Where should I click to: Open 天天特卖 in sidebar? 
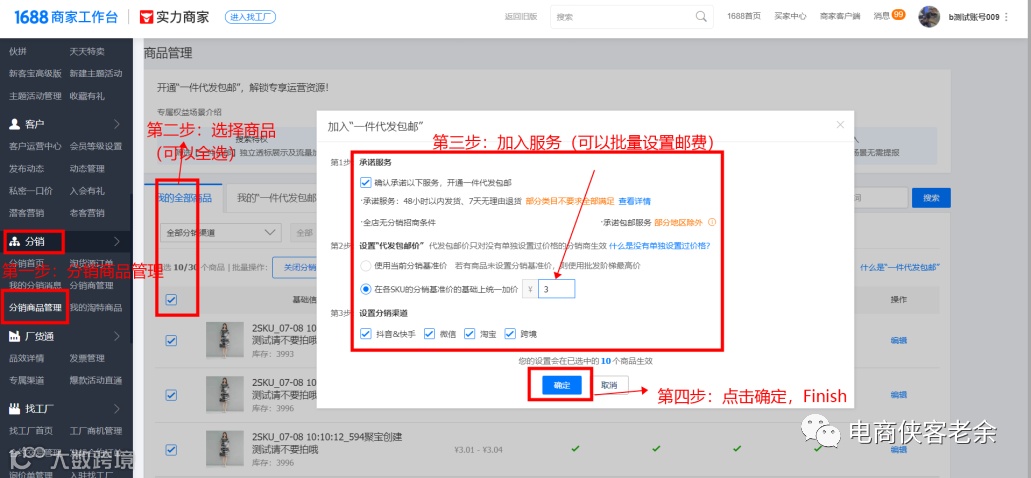(x=87, y=51)
